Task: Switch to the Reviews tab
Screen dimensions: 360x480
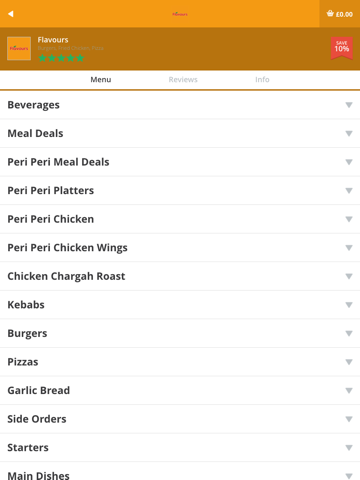Action: tap(183, 80)
